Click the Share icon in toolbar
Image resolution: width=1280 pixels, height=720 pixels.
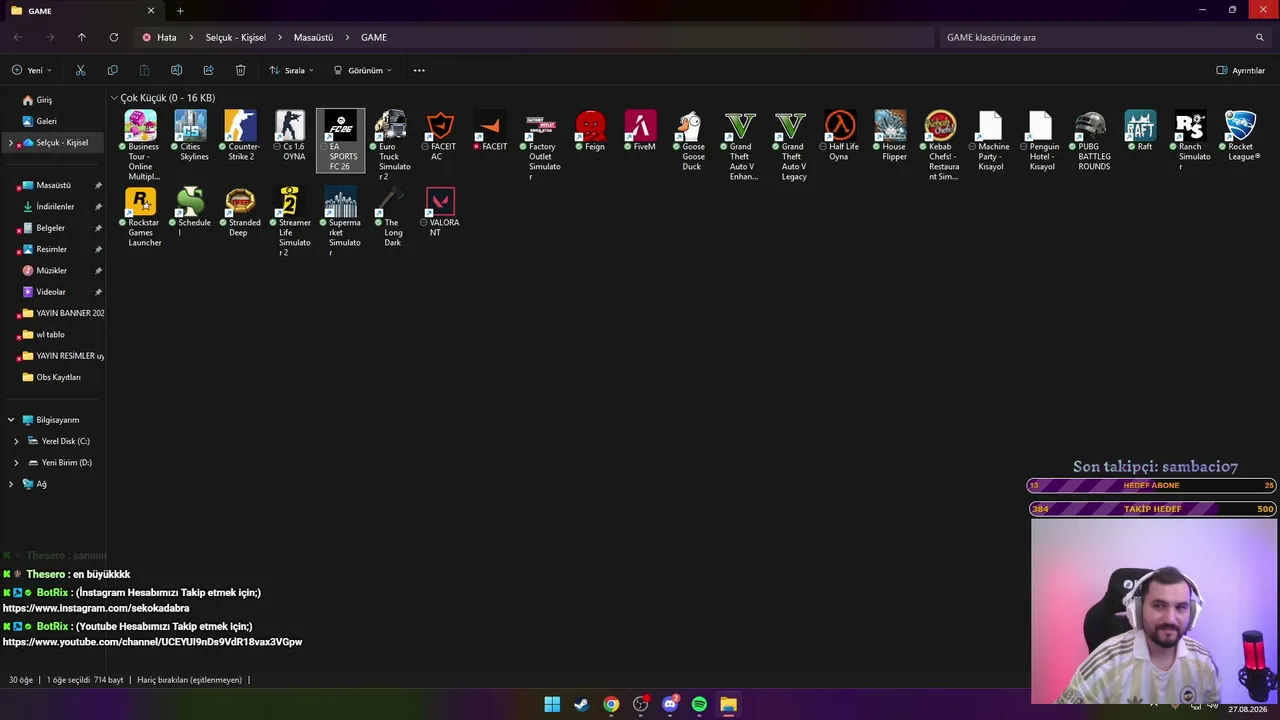click(x=208, y=70)
